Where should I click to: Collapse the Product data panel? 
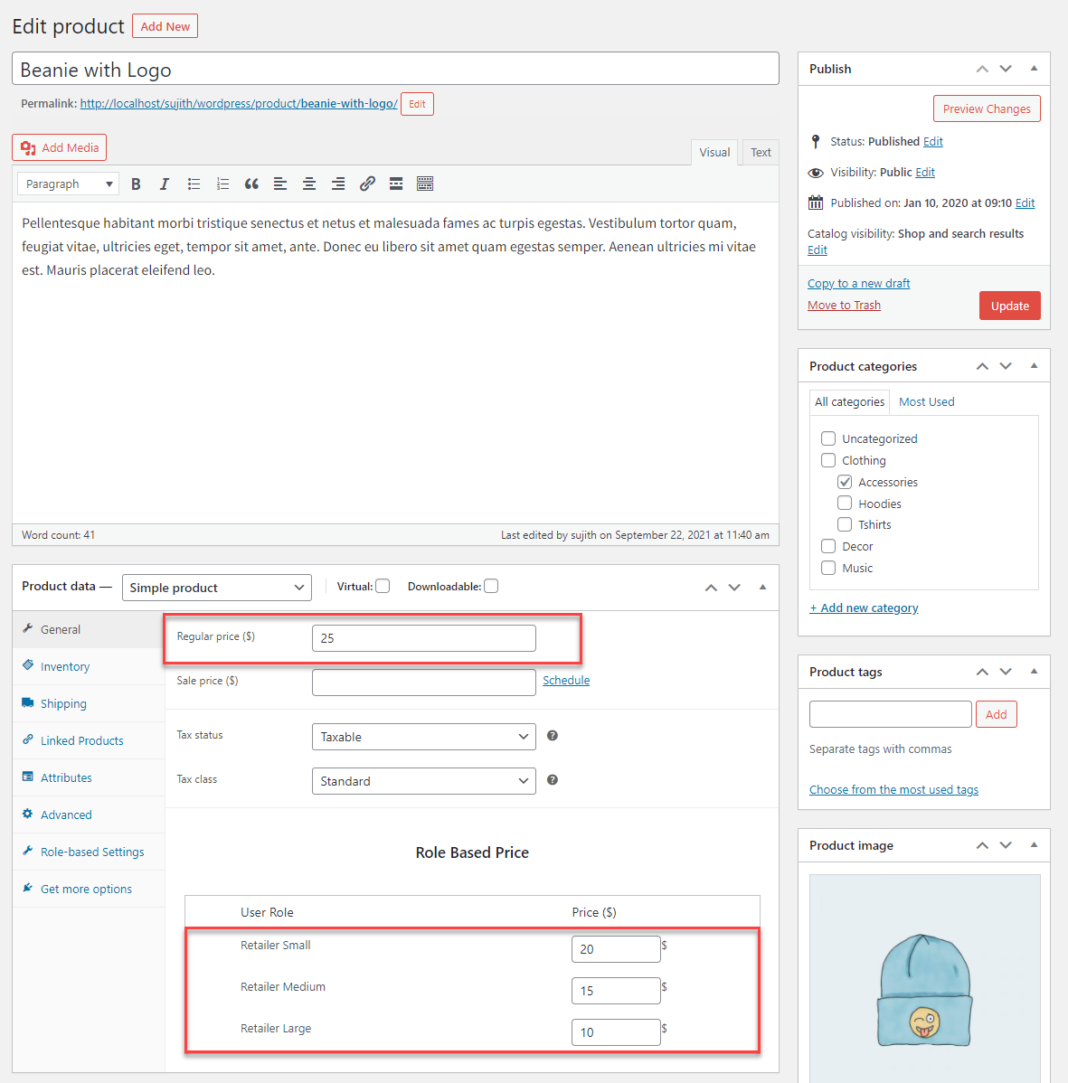(763, 587)
